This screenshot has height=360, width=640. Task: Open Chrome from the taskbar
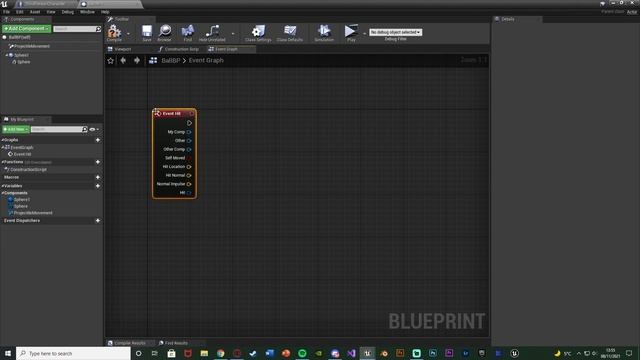click(220, 353)
